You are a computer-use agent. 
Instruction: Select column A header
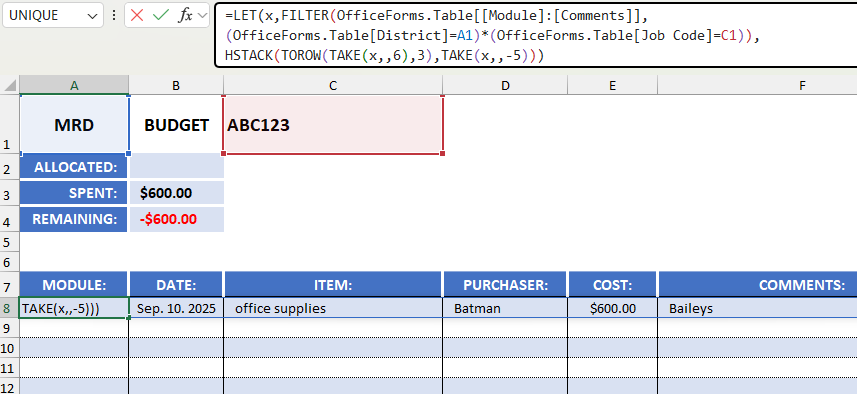point(74,85)
